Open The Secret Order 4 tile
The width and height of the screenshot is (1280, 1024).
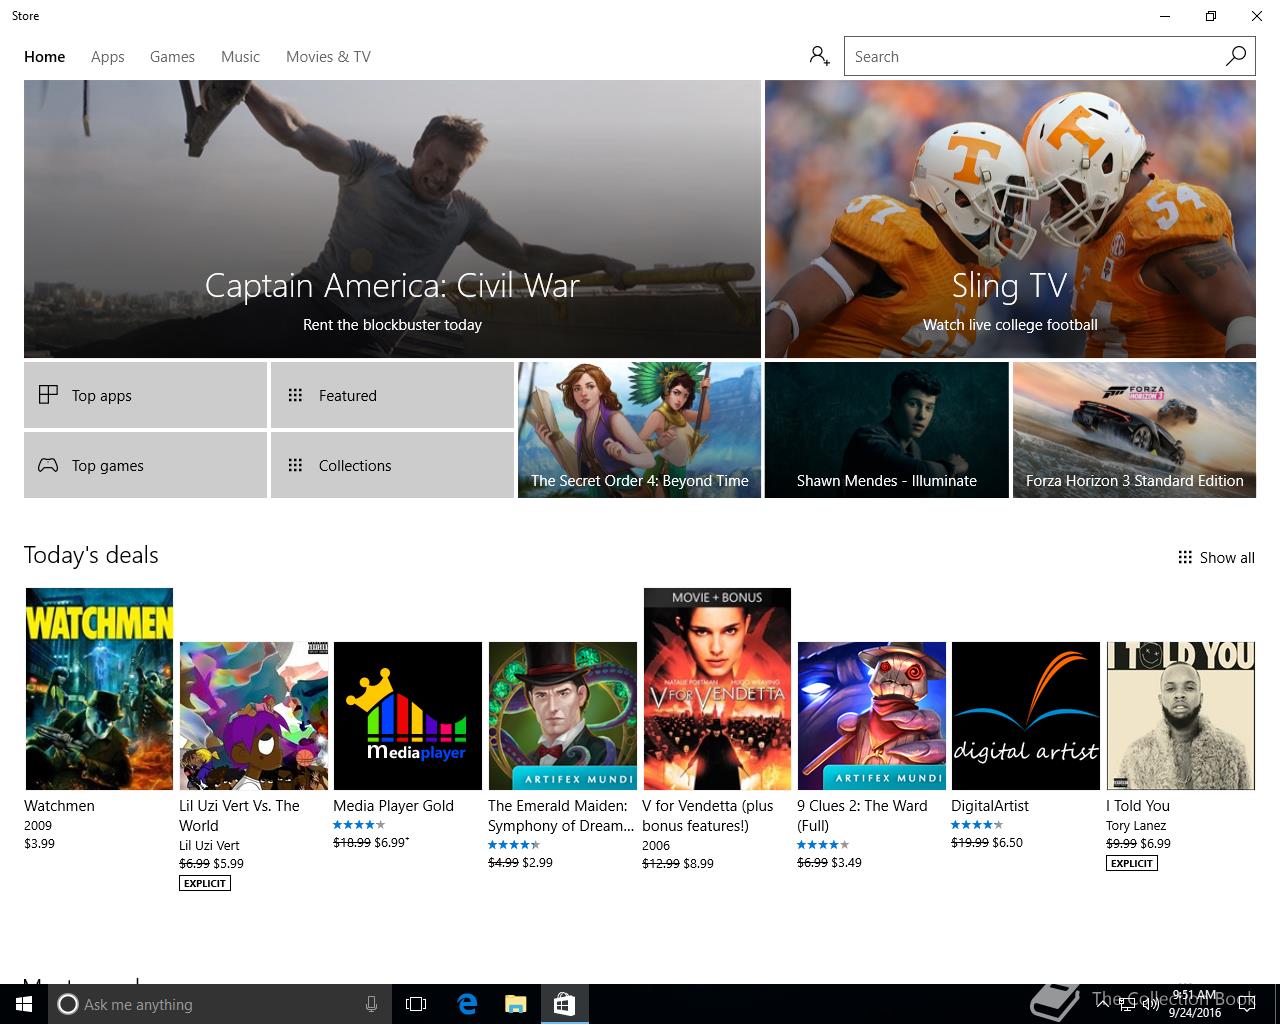click(x=639, y=430)
